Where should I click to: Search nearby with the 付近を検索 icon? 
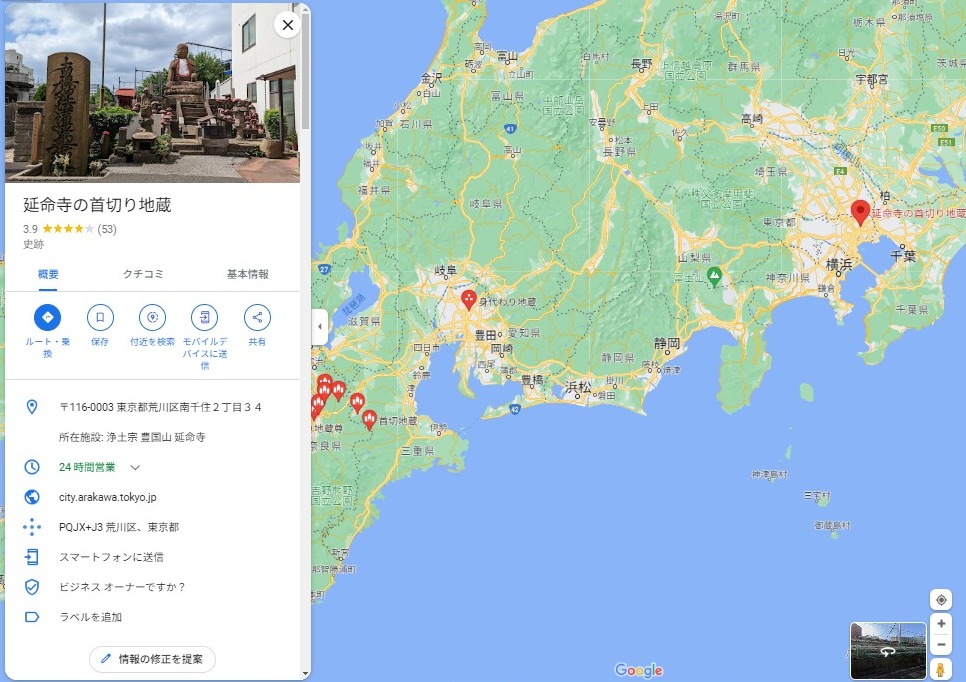[152, 318]
